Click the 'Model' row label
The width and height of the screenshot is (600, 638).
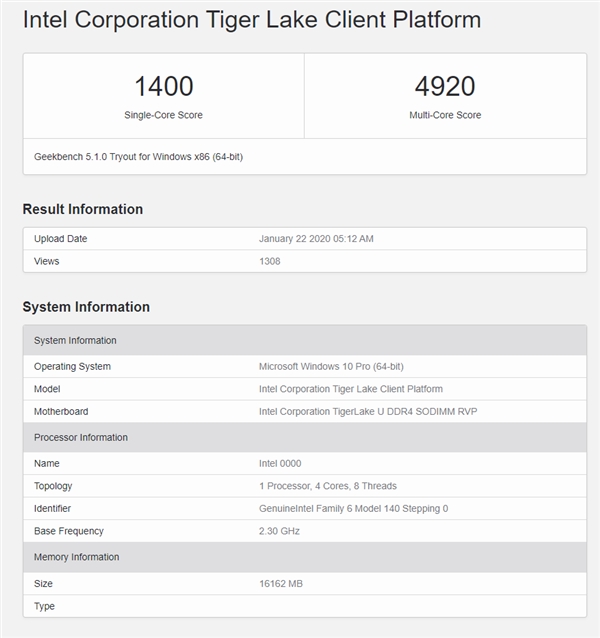point(47,389)
